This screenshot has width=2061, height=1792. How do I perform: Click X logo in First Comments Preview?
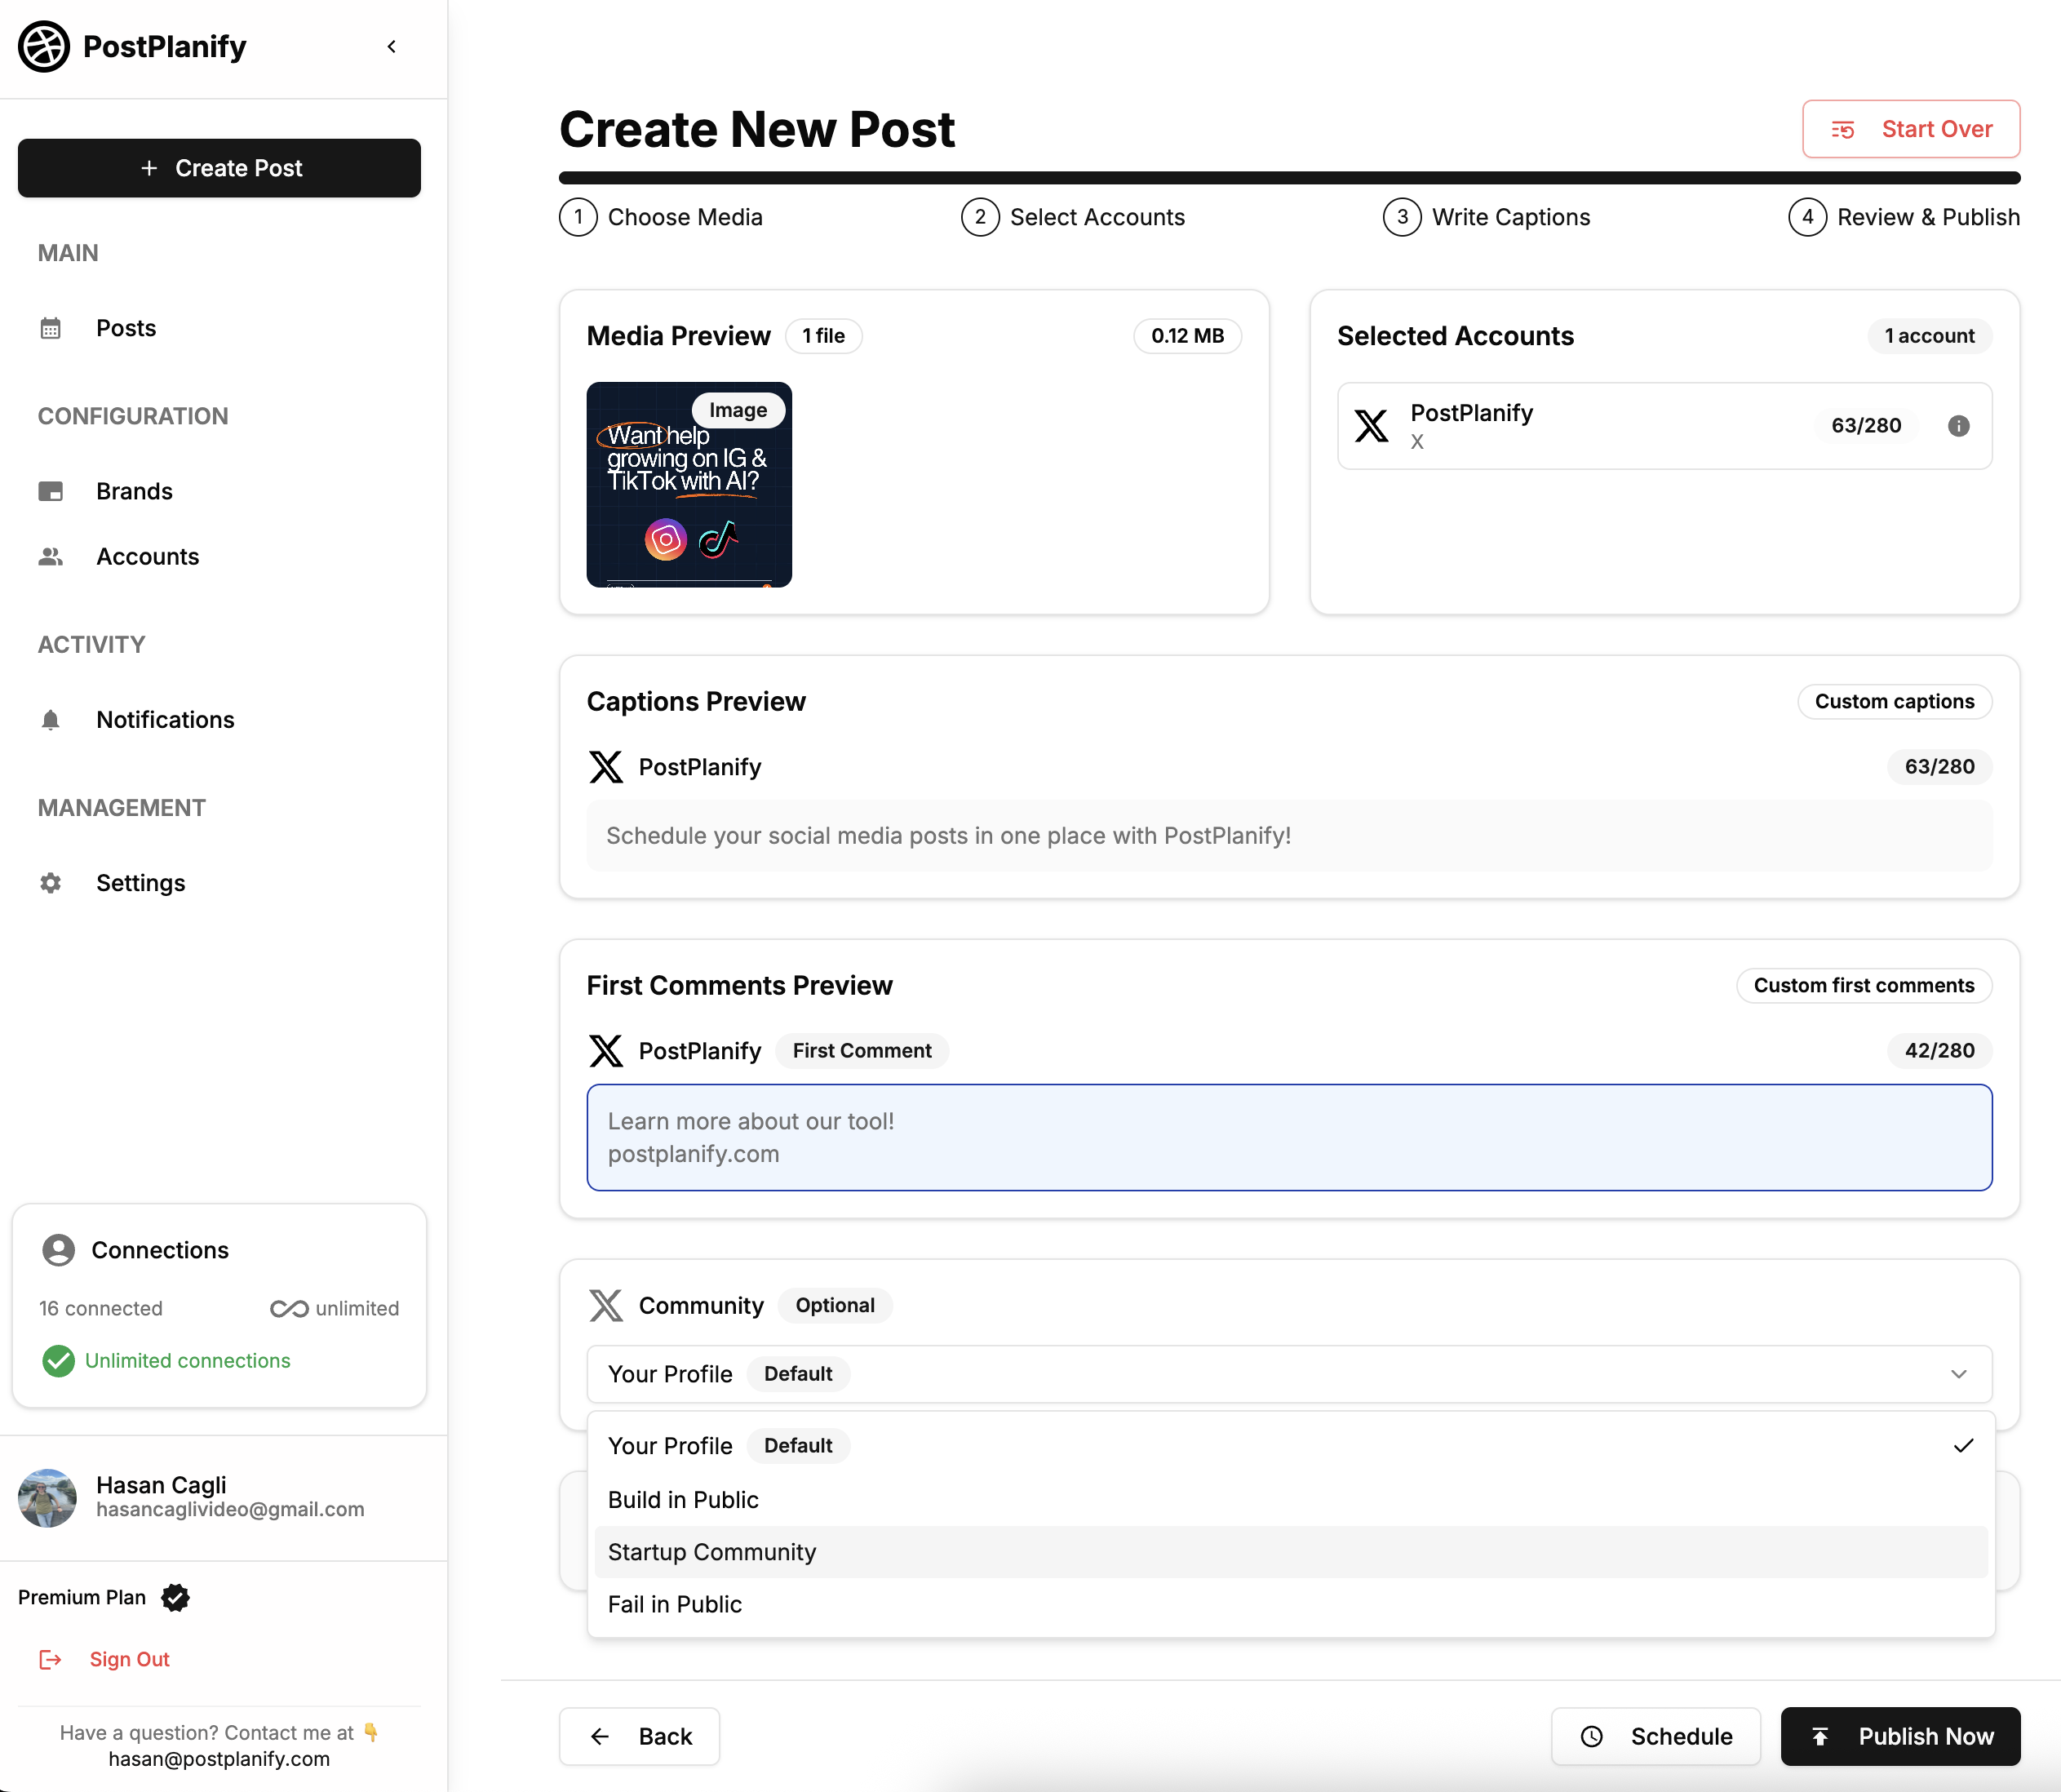pyautogui.click(x=605, y=1051)
